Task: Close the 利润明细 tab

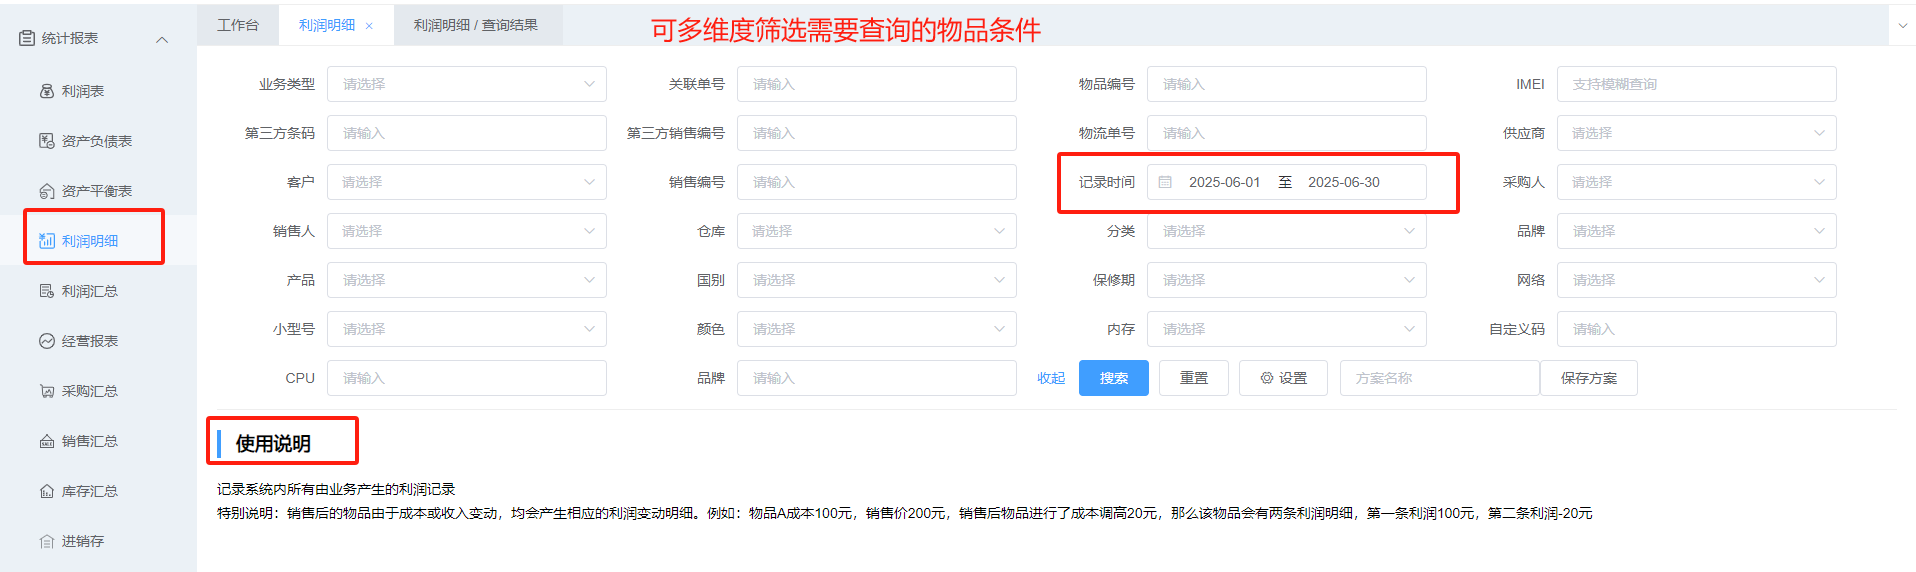Action: [369, 26]
